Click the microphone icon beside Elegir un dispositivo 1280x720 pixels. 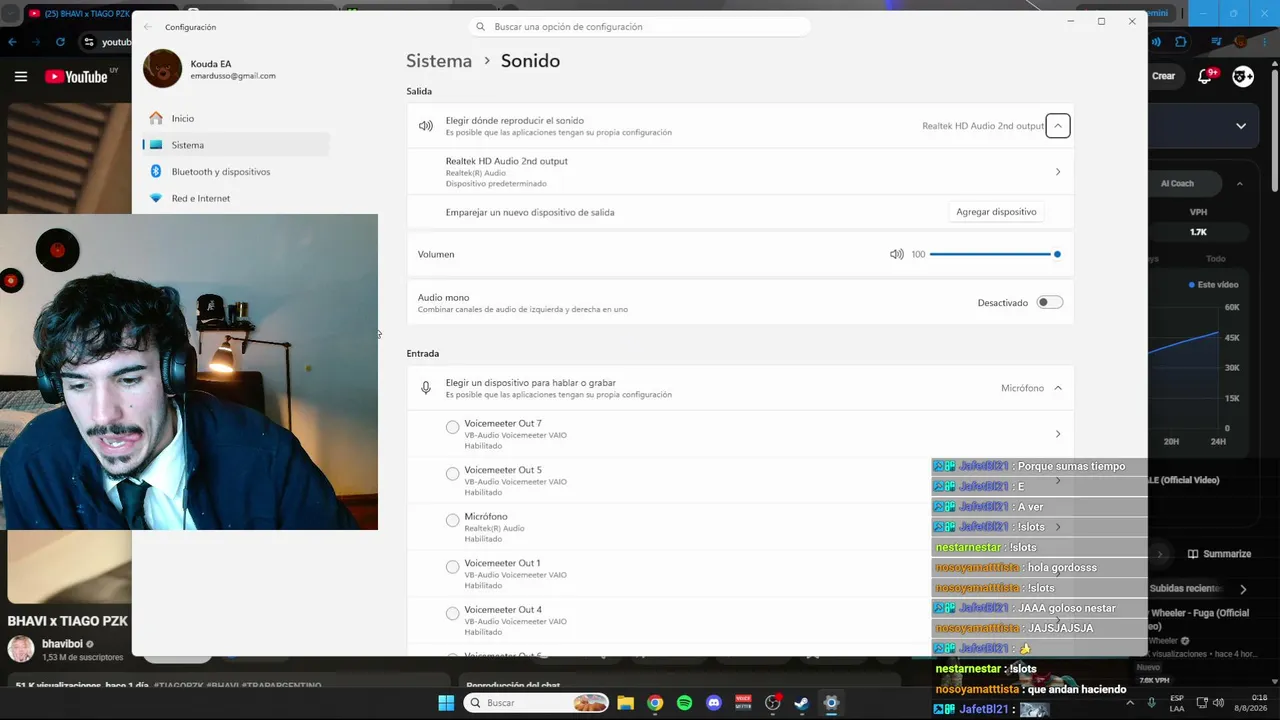click(426, 388)
